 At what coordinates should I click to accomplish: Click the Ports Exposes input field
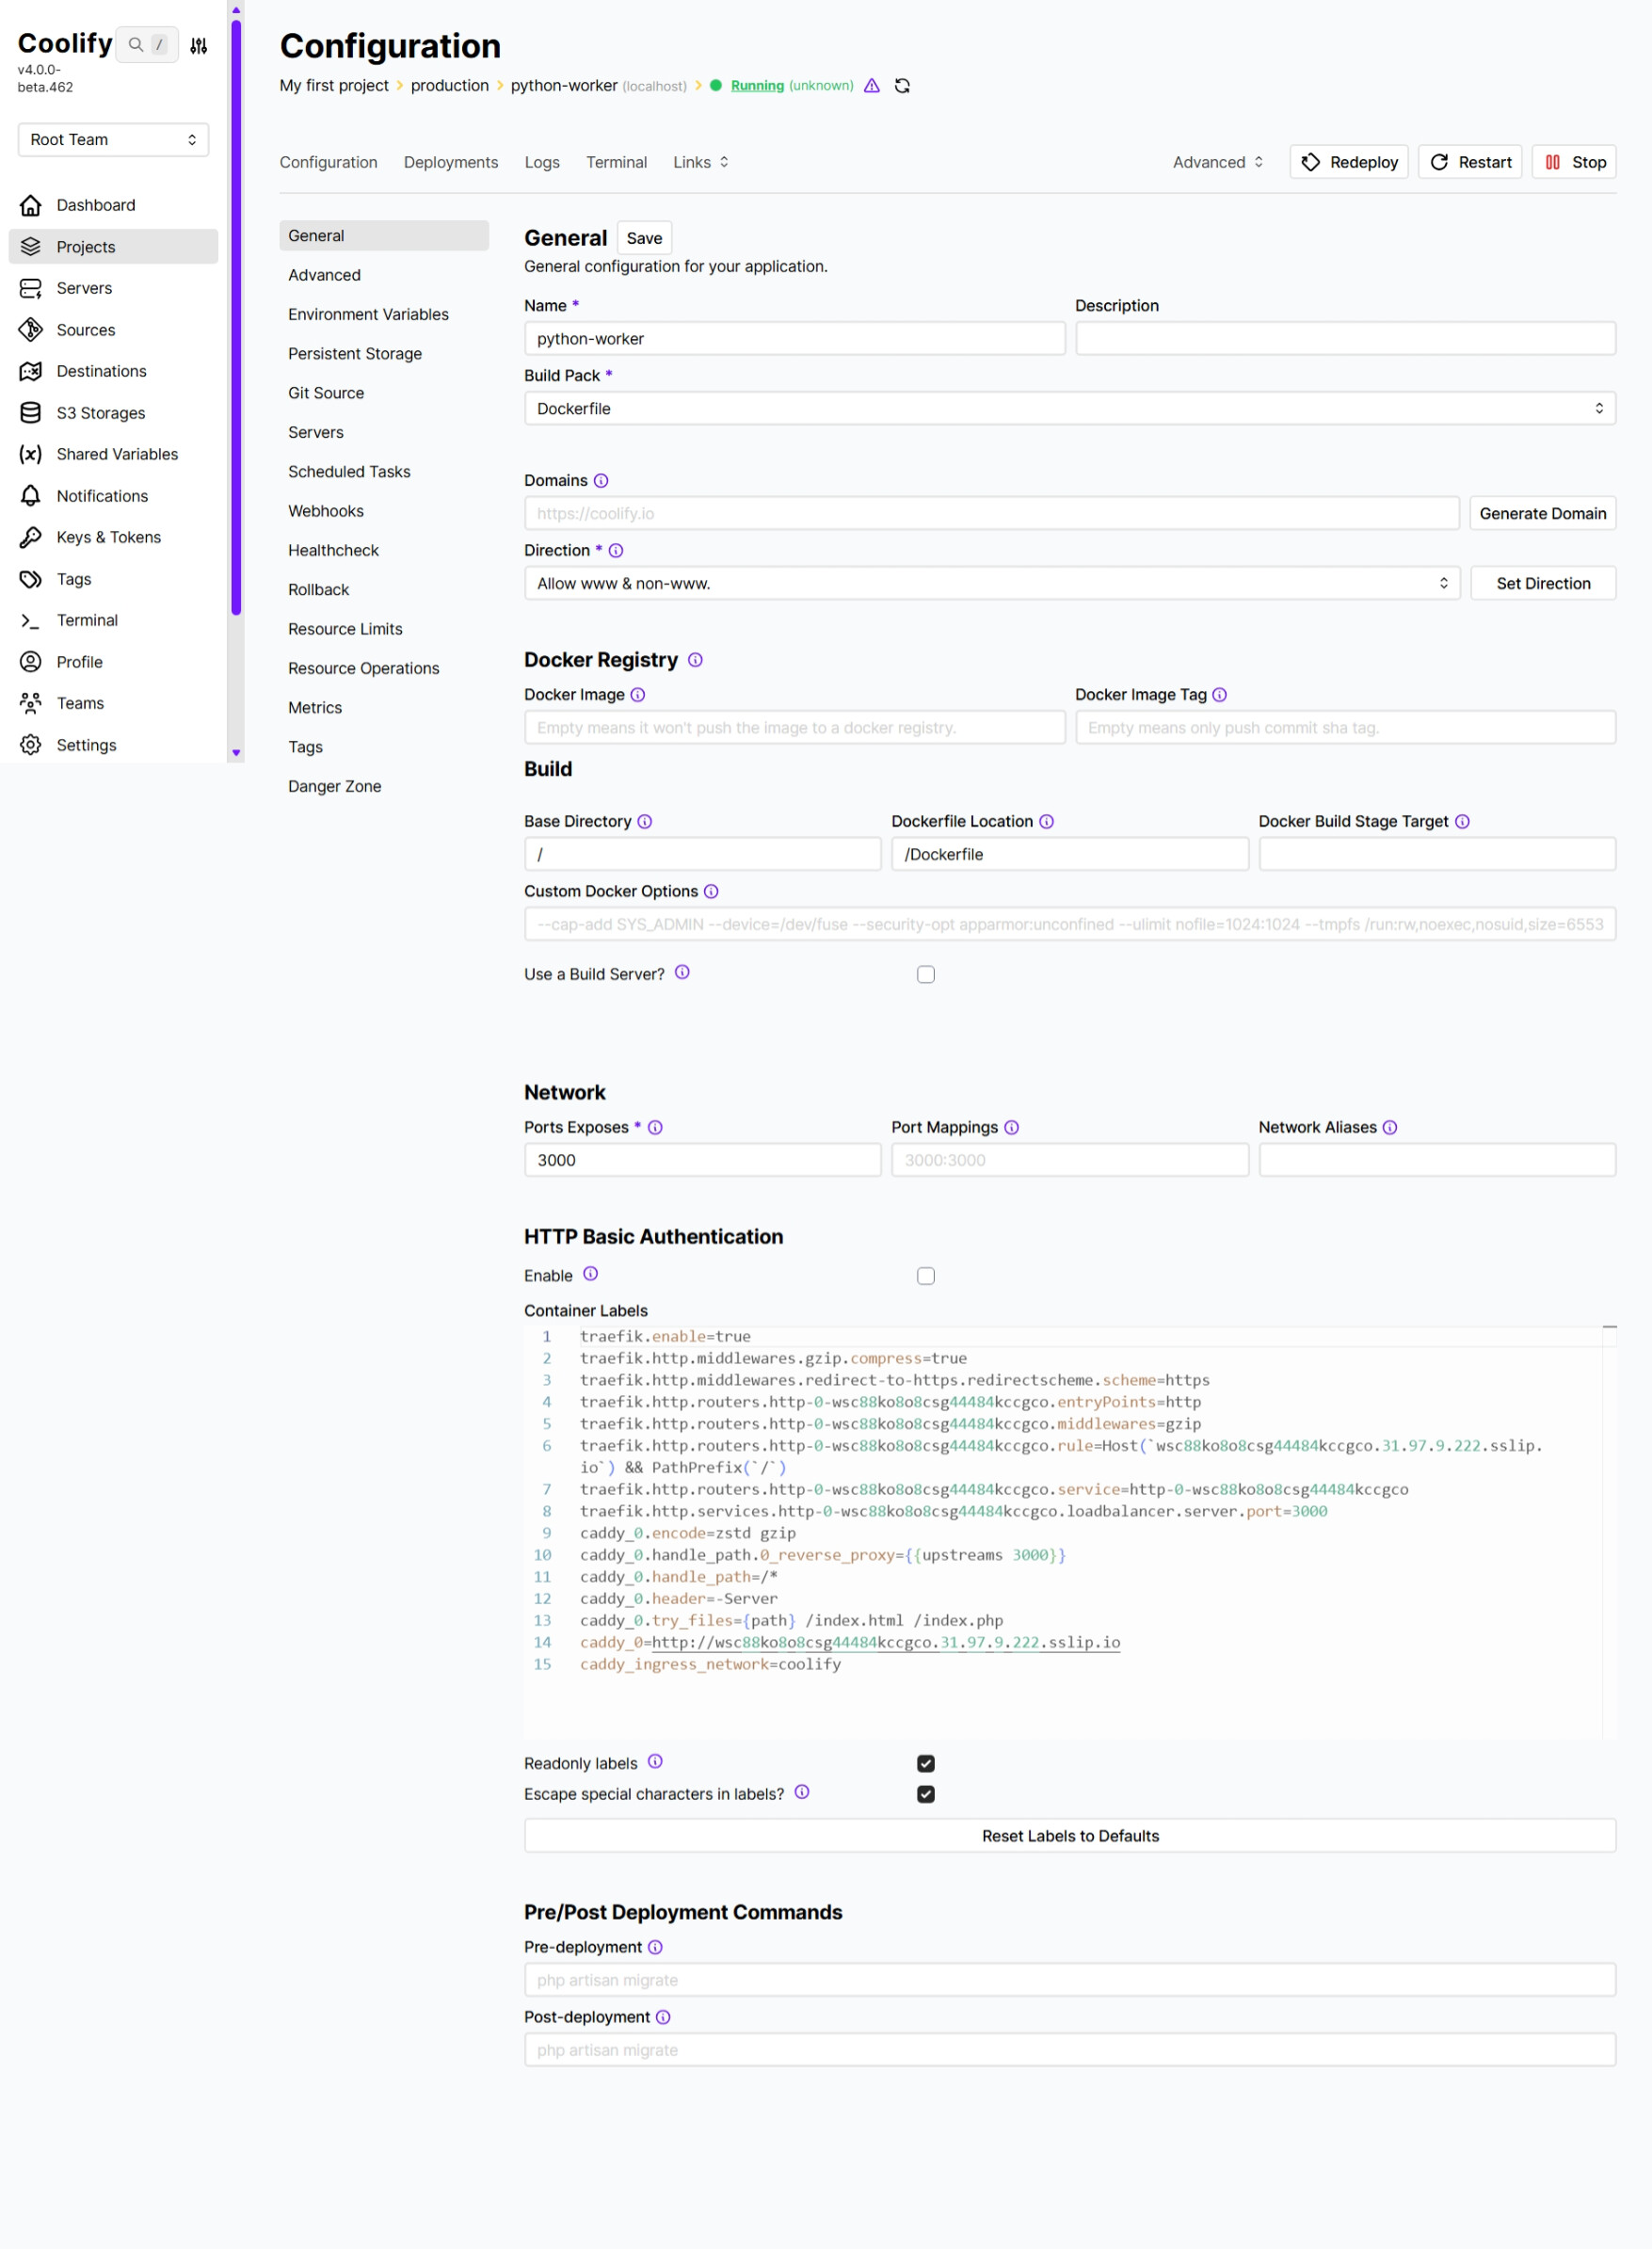pyautogui.click(x=702, y=1160)
